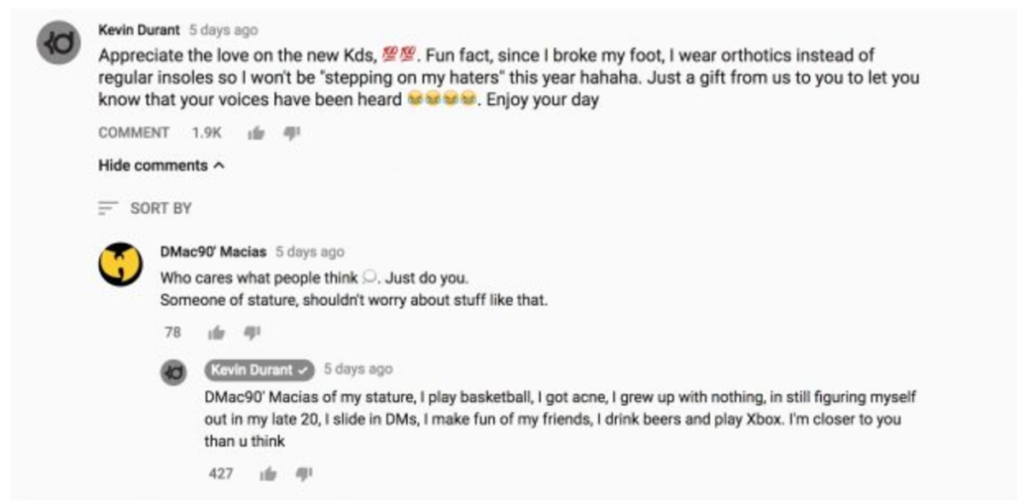Thumbs up DMac90' Macias comment
Viewport: 1024px width, 504px height.
tap(216, 333)
